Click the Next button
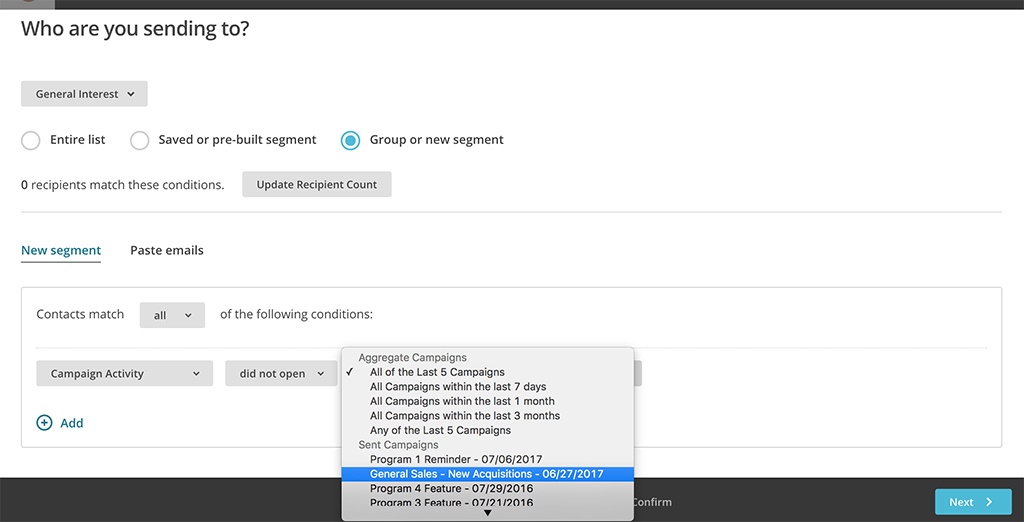The width and height of the screenshot is (1024, 522). tap(973, 502)
